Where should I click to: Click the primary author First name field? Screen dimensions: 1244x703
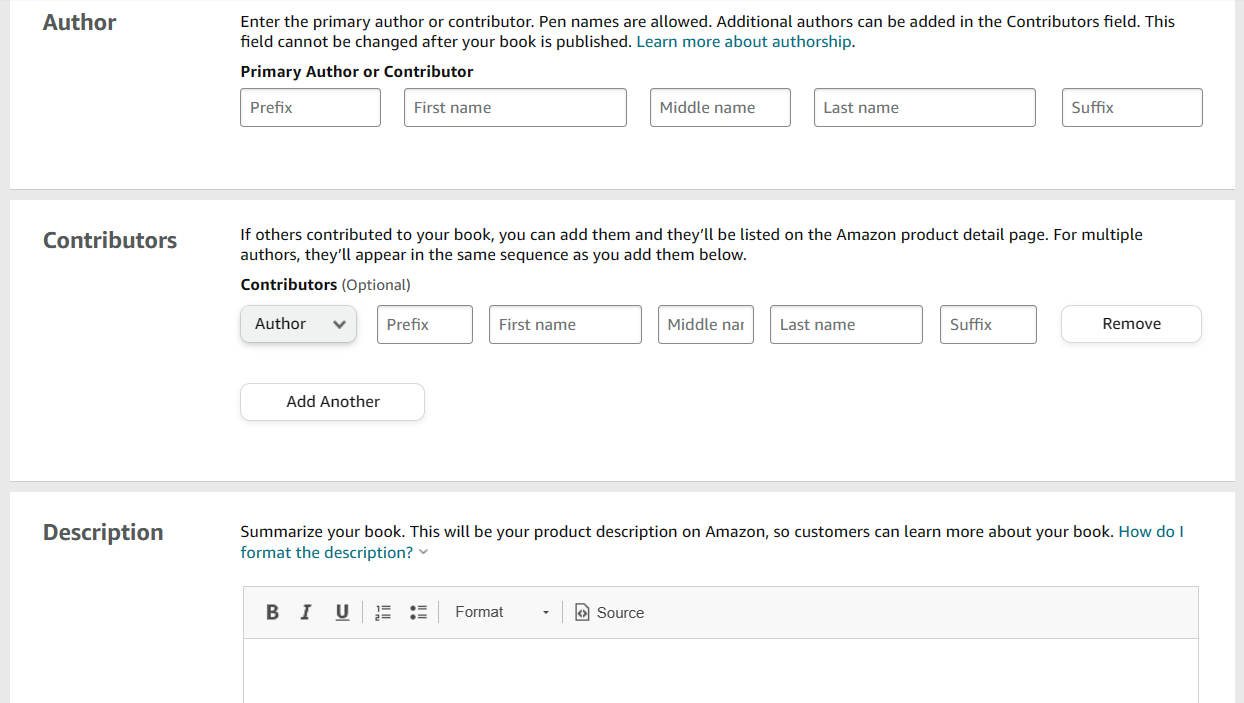point(515,108)
